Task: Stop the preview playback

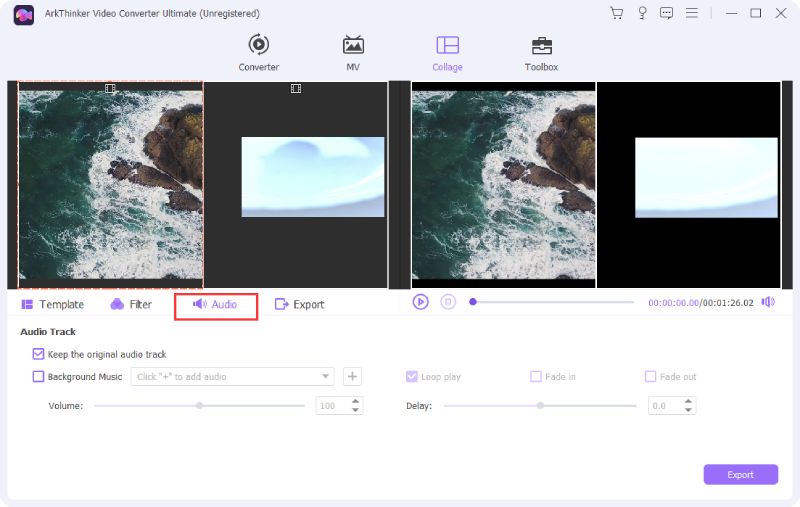Action: click(448, 302)
